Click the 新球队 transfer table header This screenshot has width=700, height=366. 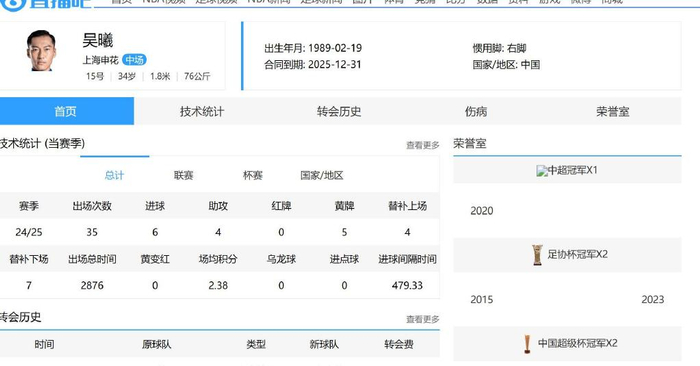[324, 344]
